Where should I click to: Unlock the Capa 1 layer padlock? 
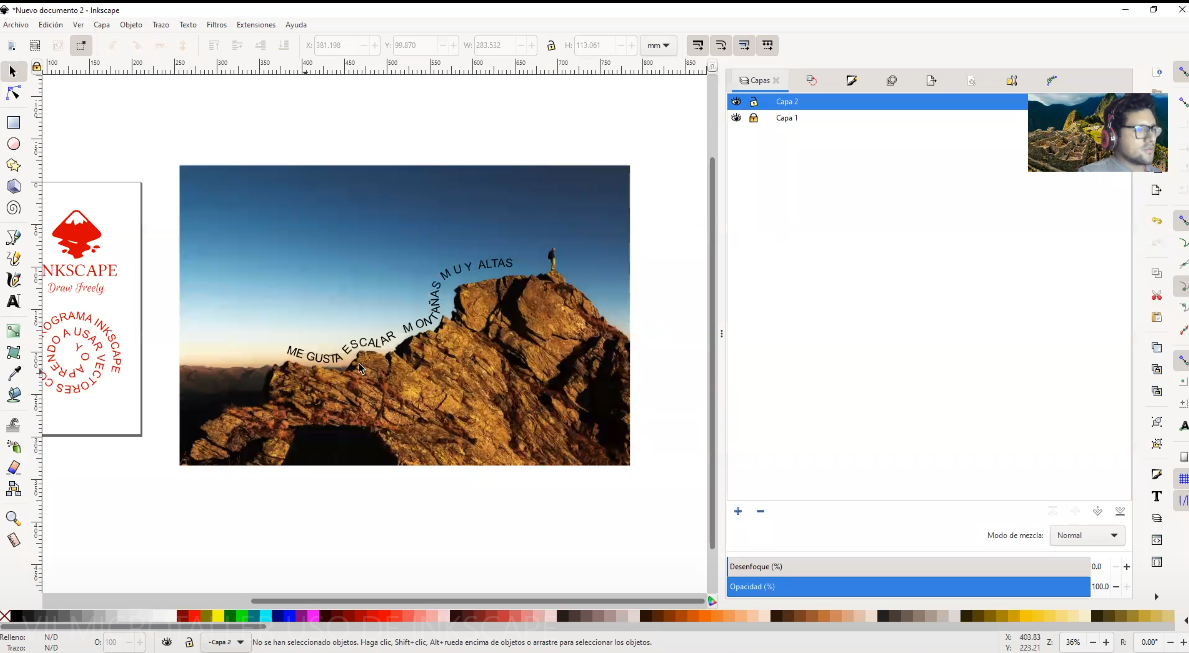(754, 118)
